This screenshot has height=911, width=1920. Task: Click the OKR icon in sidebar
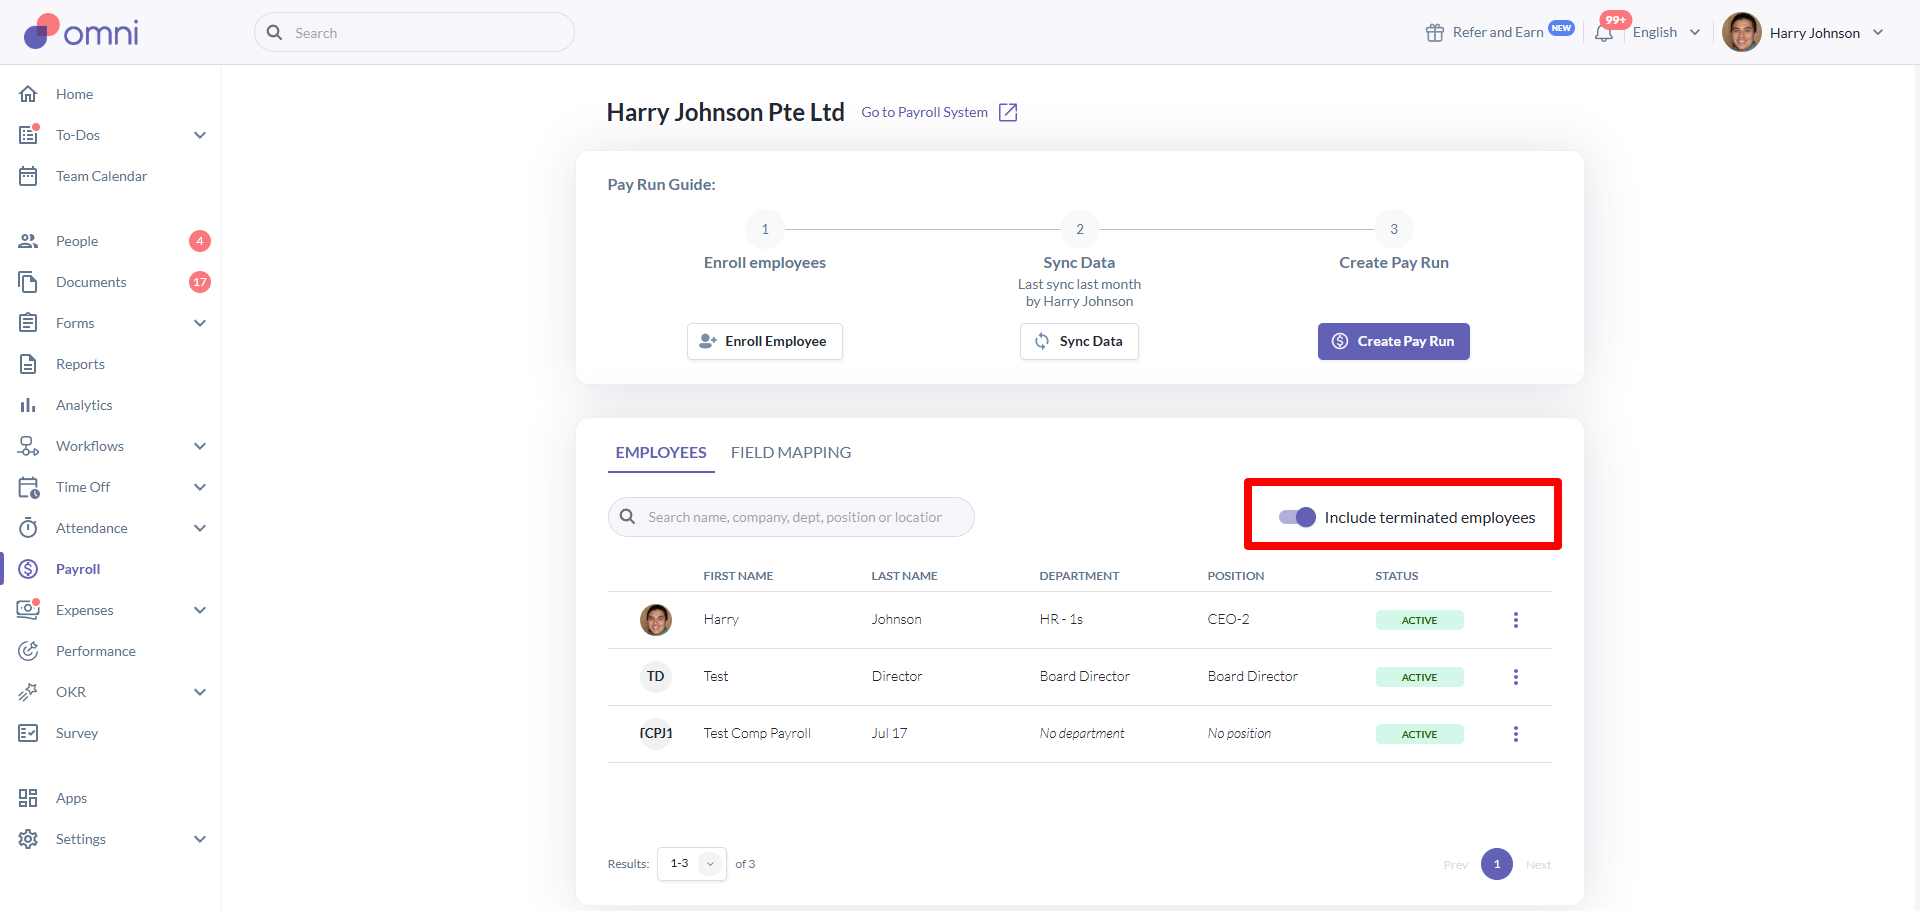pos(28,692)
